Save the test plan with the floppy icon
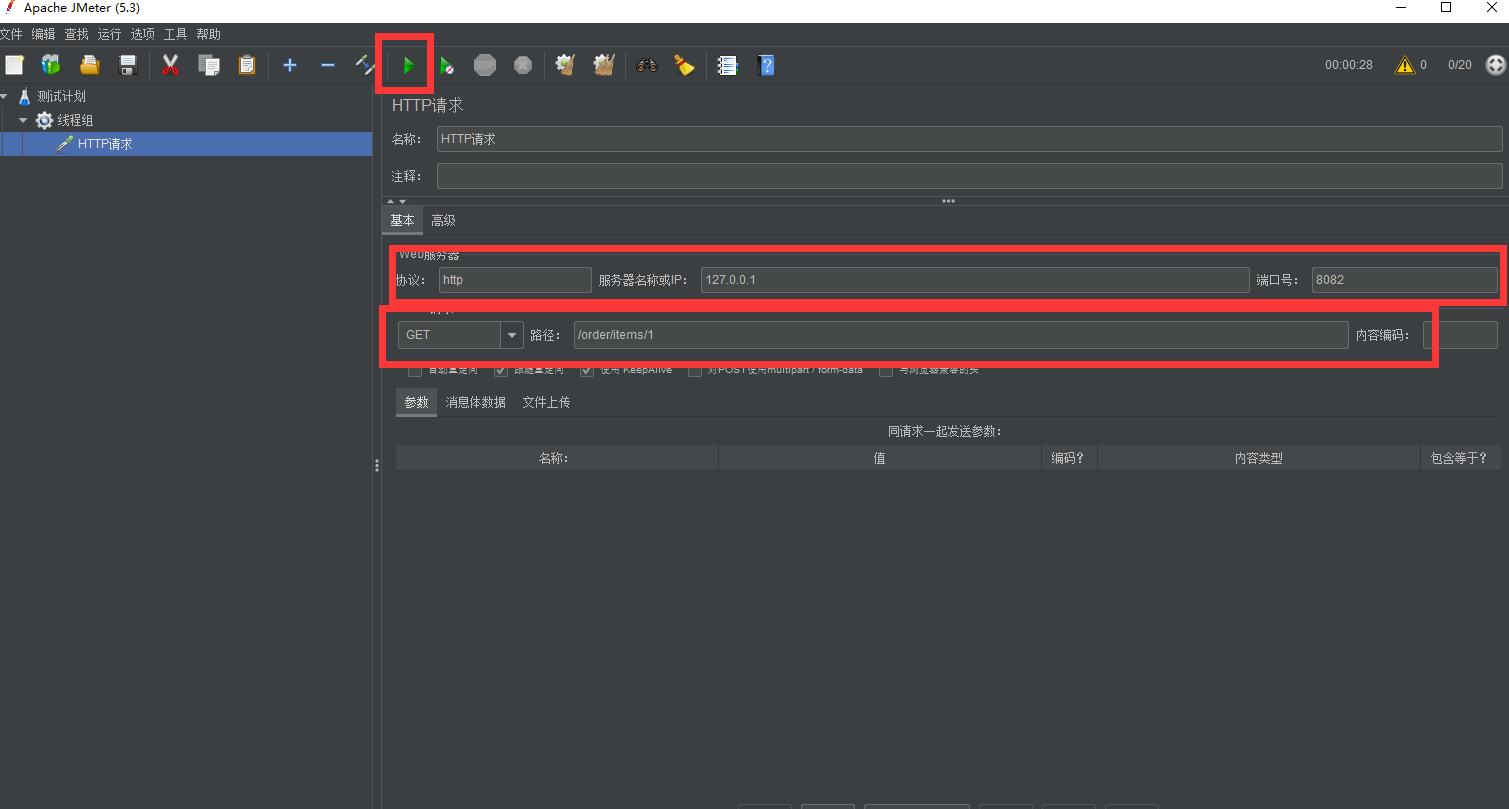1509x809 pixels. [x=128, y=65]
